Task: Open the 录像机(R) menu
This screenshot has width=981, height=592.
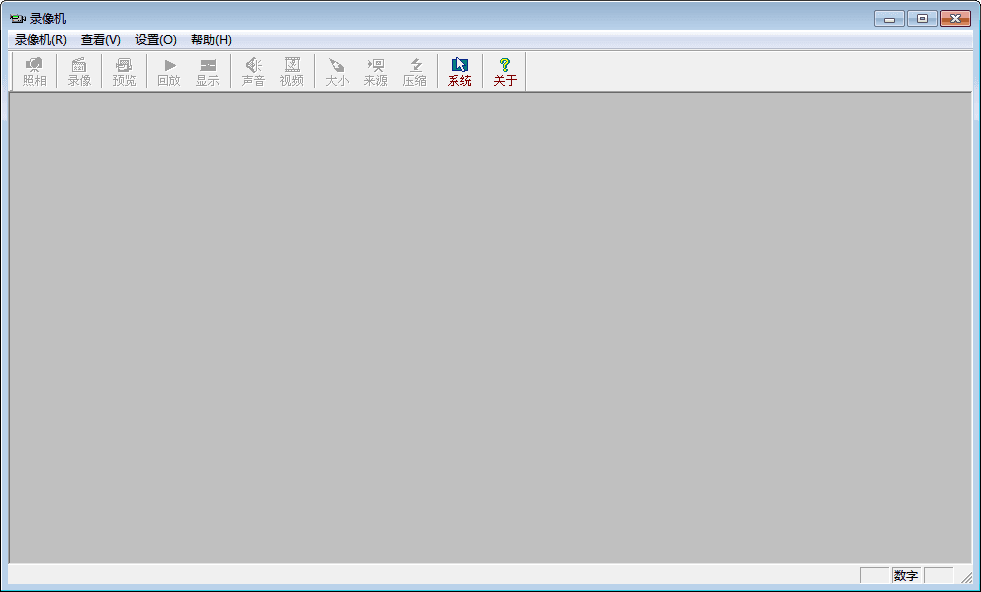Action: 41,40
